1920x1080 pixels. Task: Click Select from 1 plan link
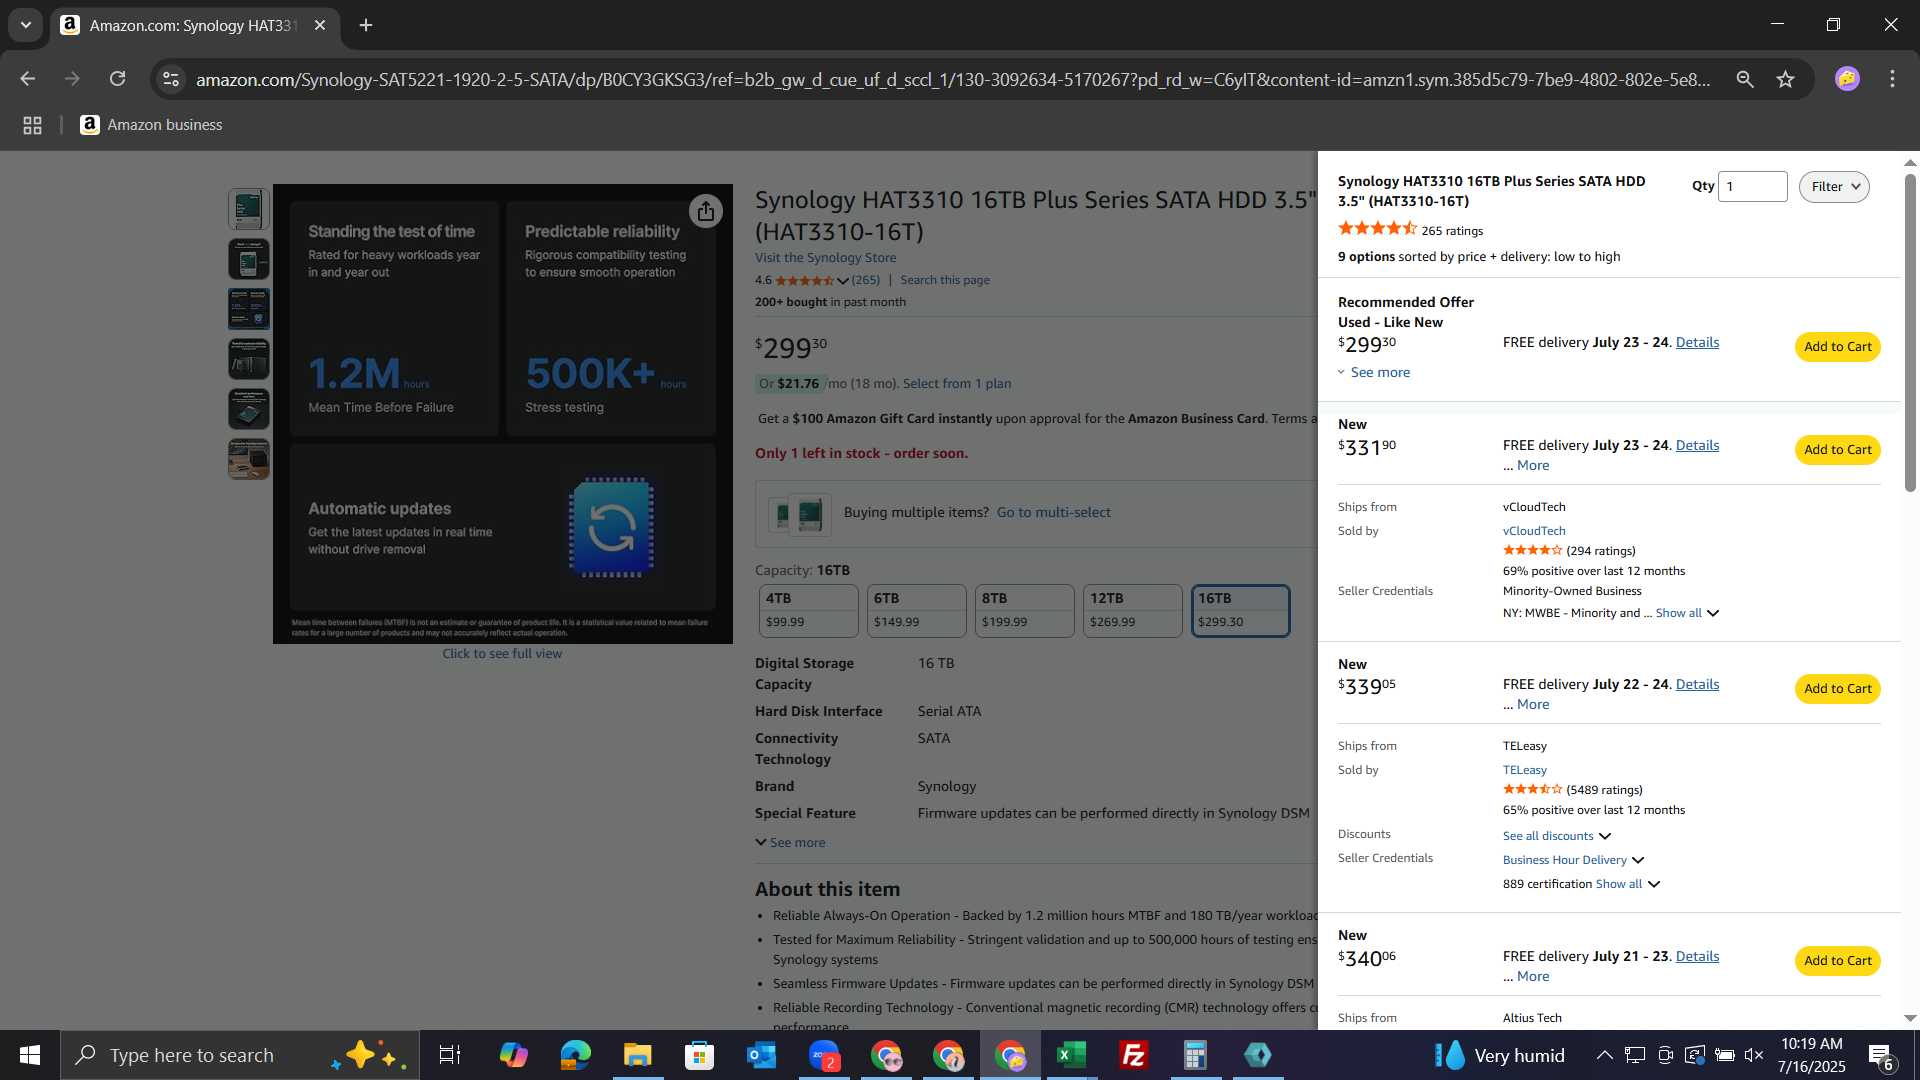pyautogui.click(x=957, y=384)
